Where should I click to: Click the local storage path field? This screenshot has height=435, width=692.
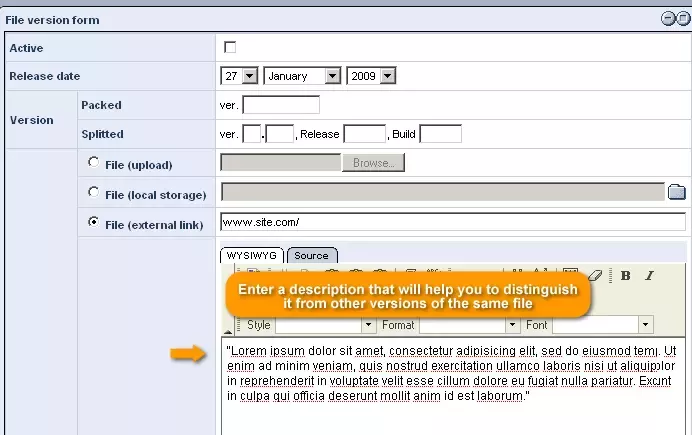[x=443, y=192]
